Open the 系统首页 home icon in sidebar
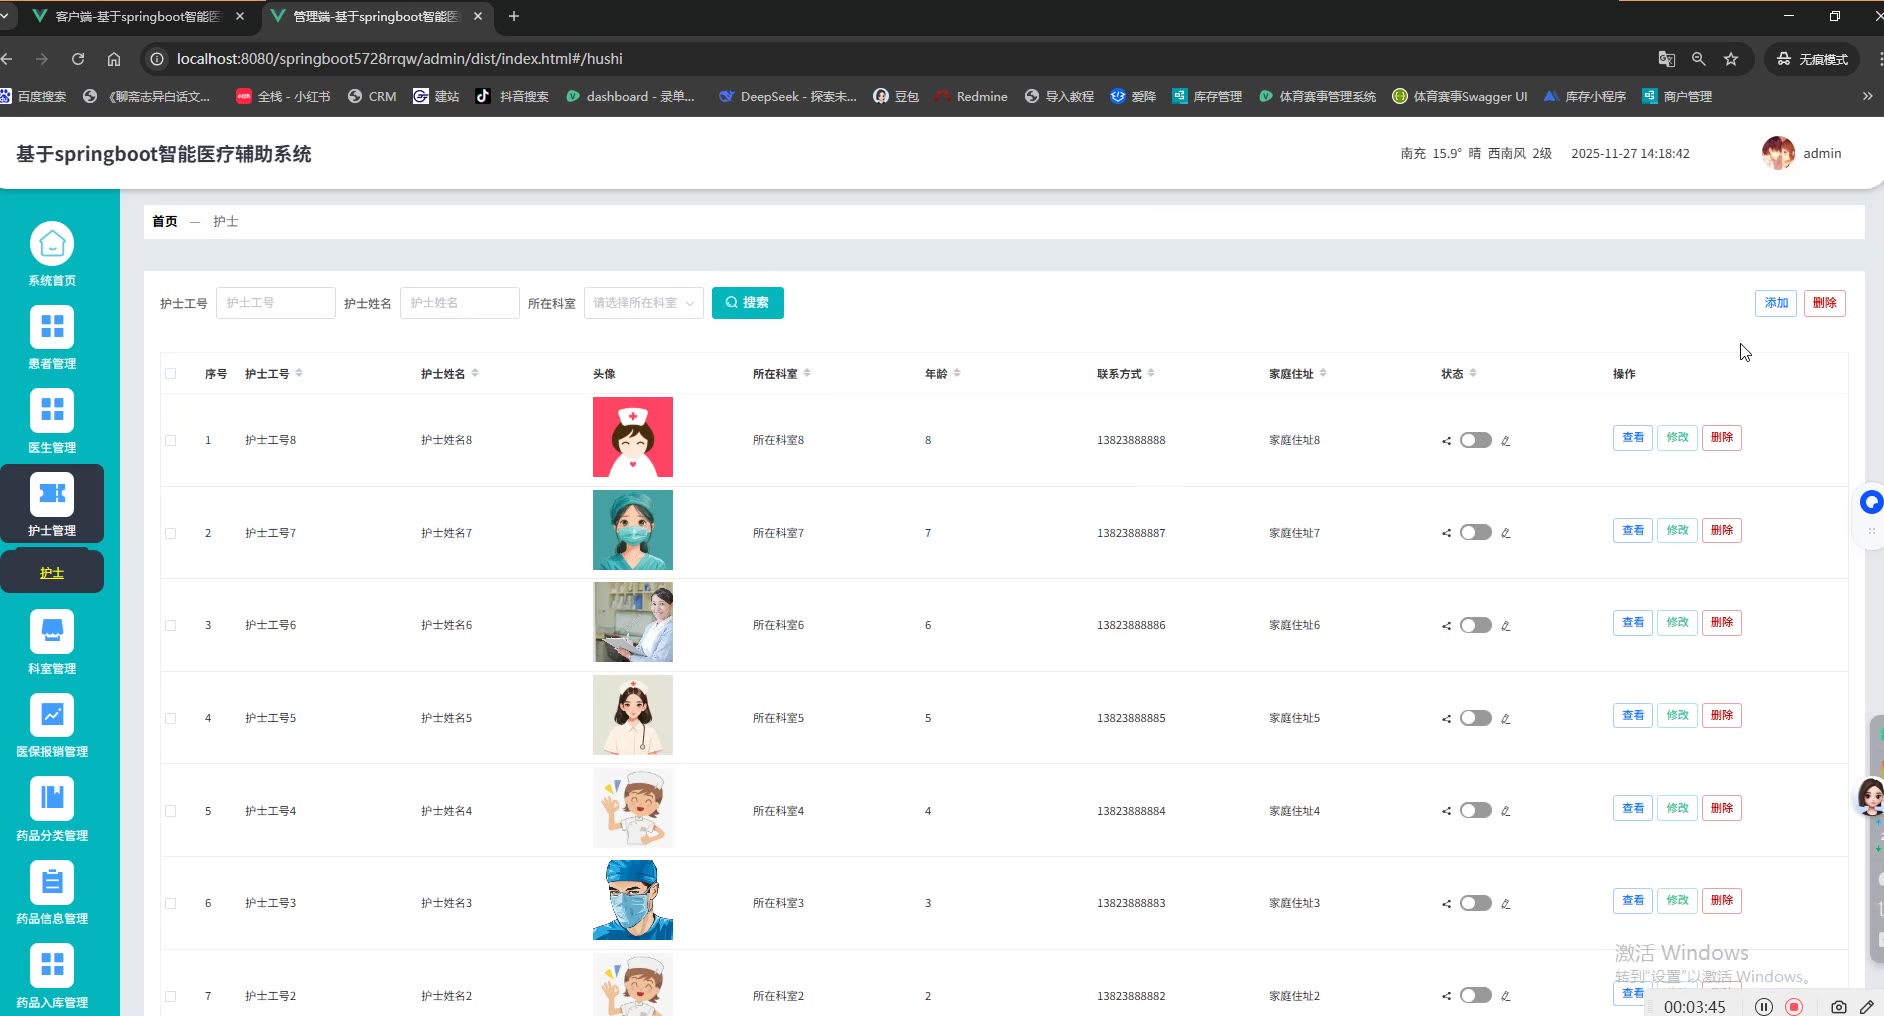Screen dimensions: 1884x1016 pos(52,245)
